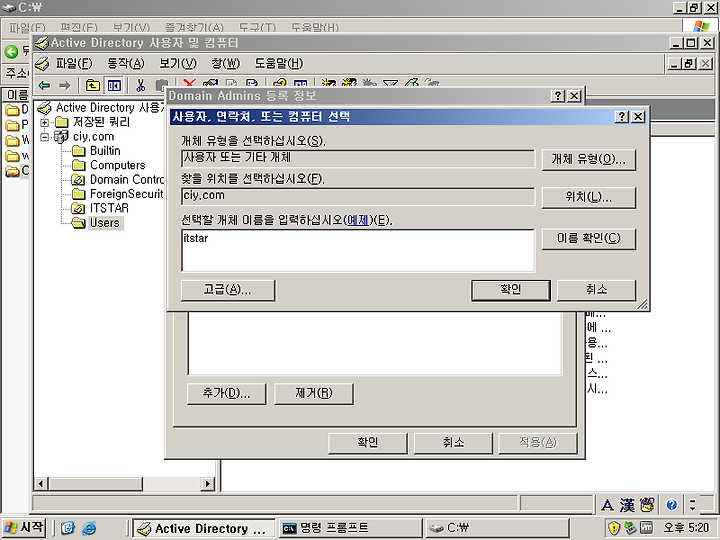Open the 창(W) menu
Viewport: 720px width, 540px height.
pos(225,63)
